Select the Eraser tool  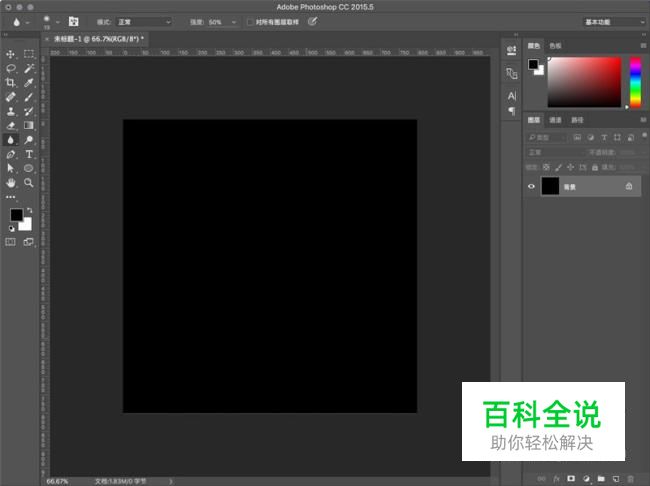[11, 126]
